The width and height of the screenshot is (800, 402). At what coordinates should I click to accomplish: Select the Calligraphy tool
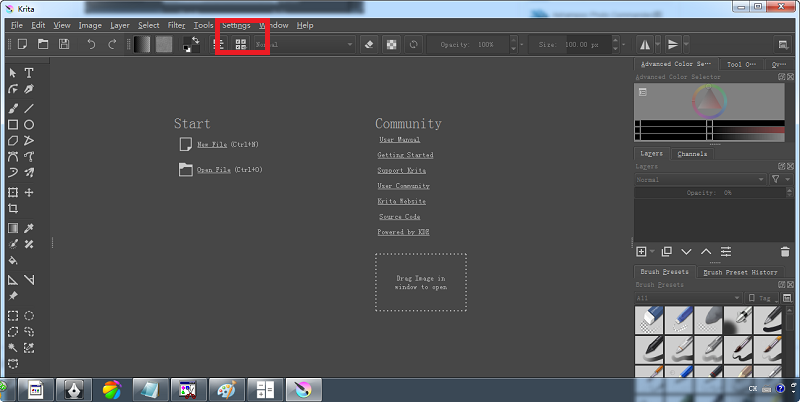(x=29, y=89)
